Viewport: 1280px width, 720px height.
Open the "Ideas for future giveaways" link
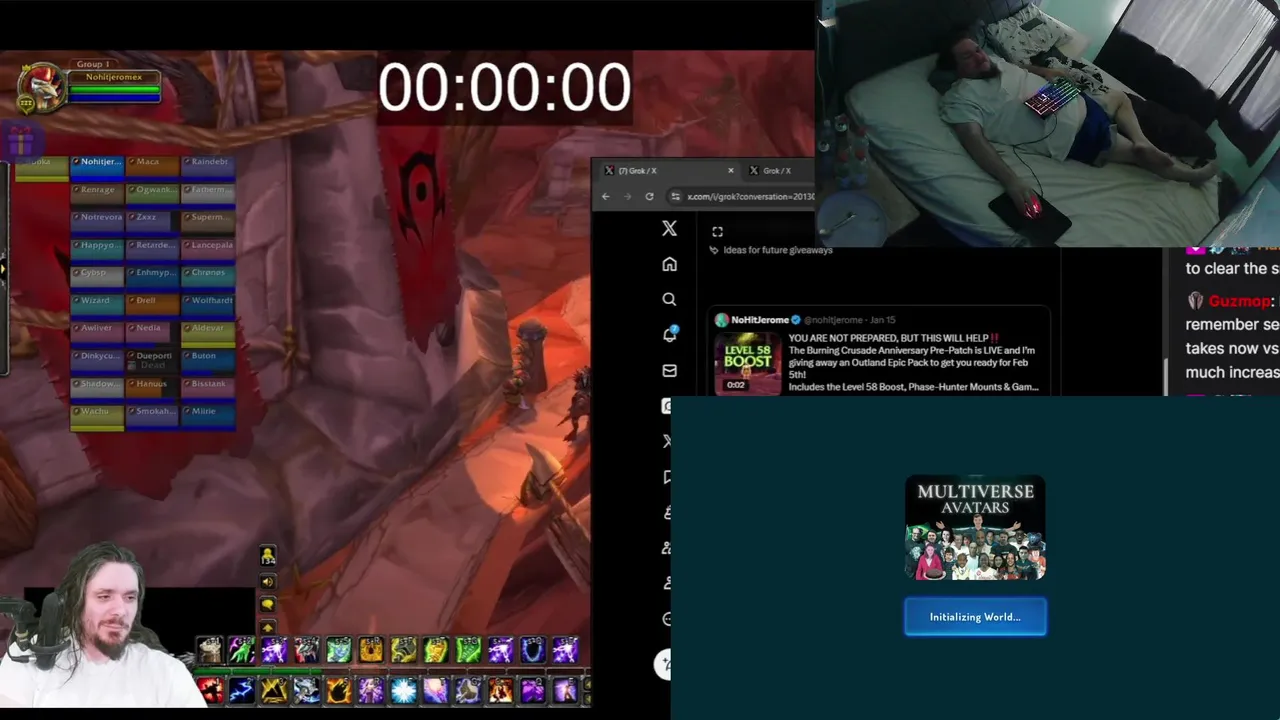coord(777,250)
